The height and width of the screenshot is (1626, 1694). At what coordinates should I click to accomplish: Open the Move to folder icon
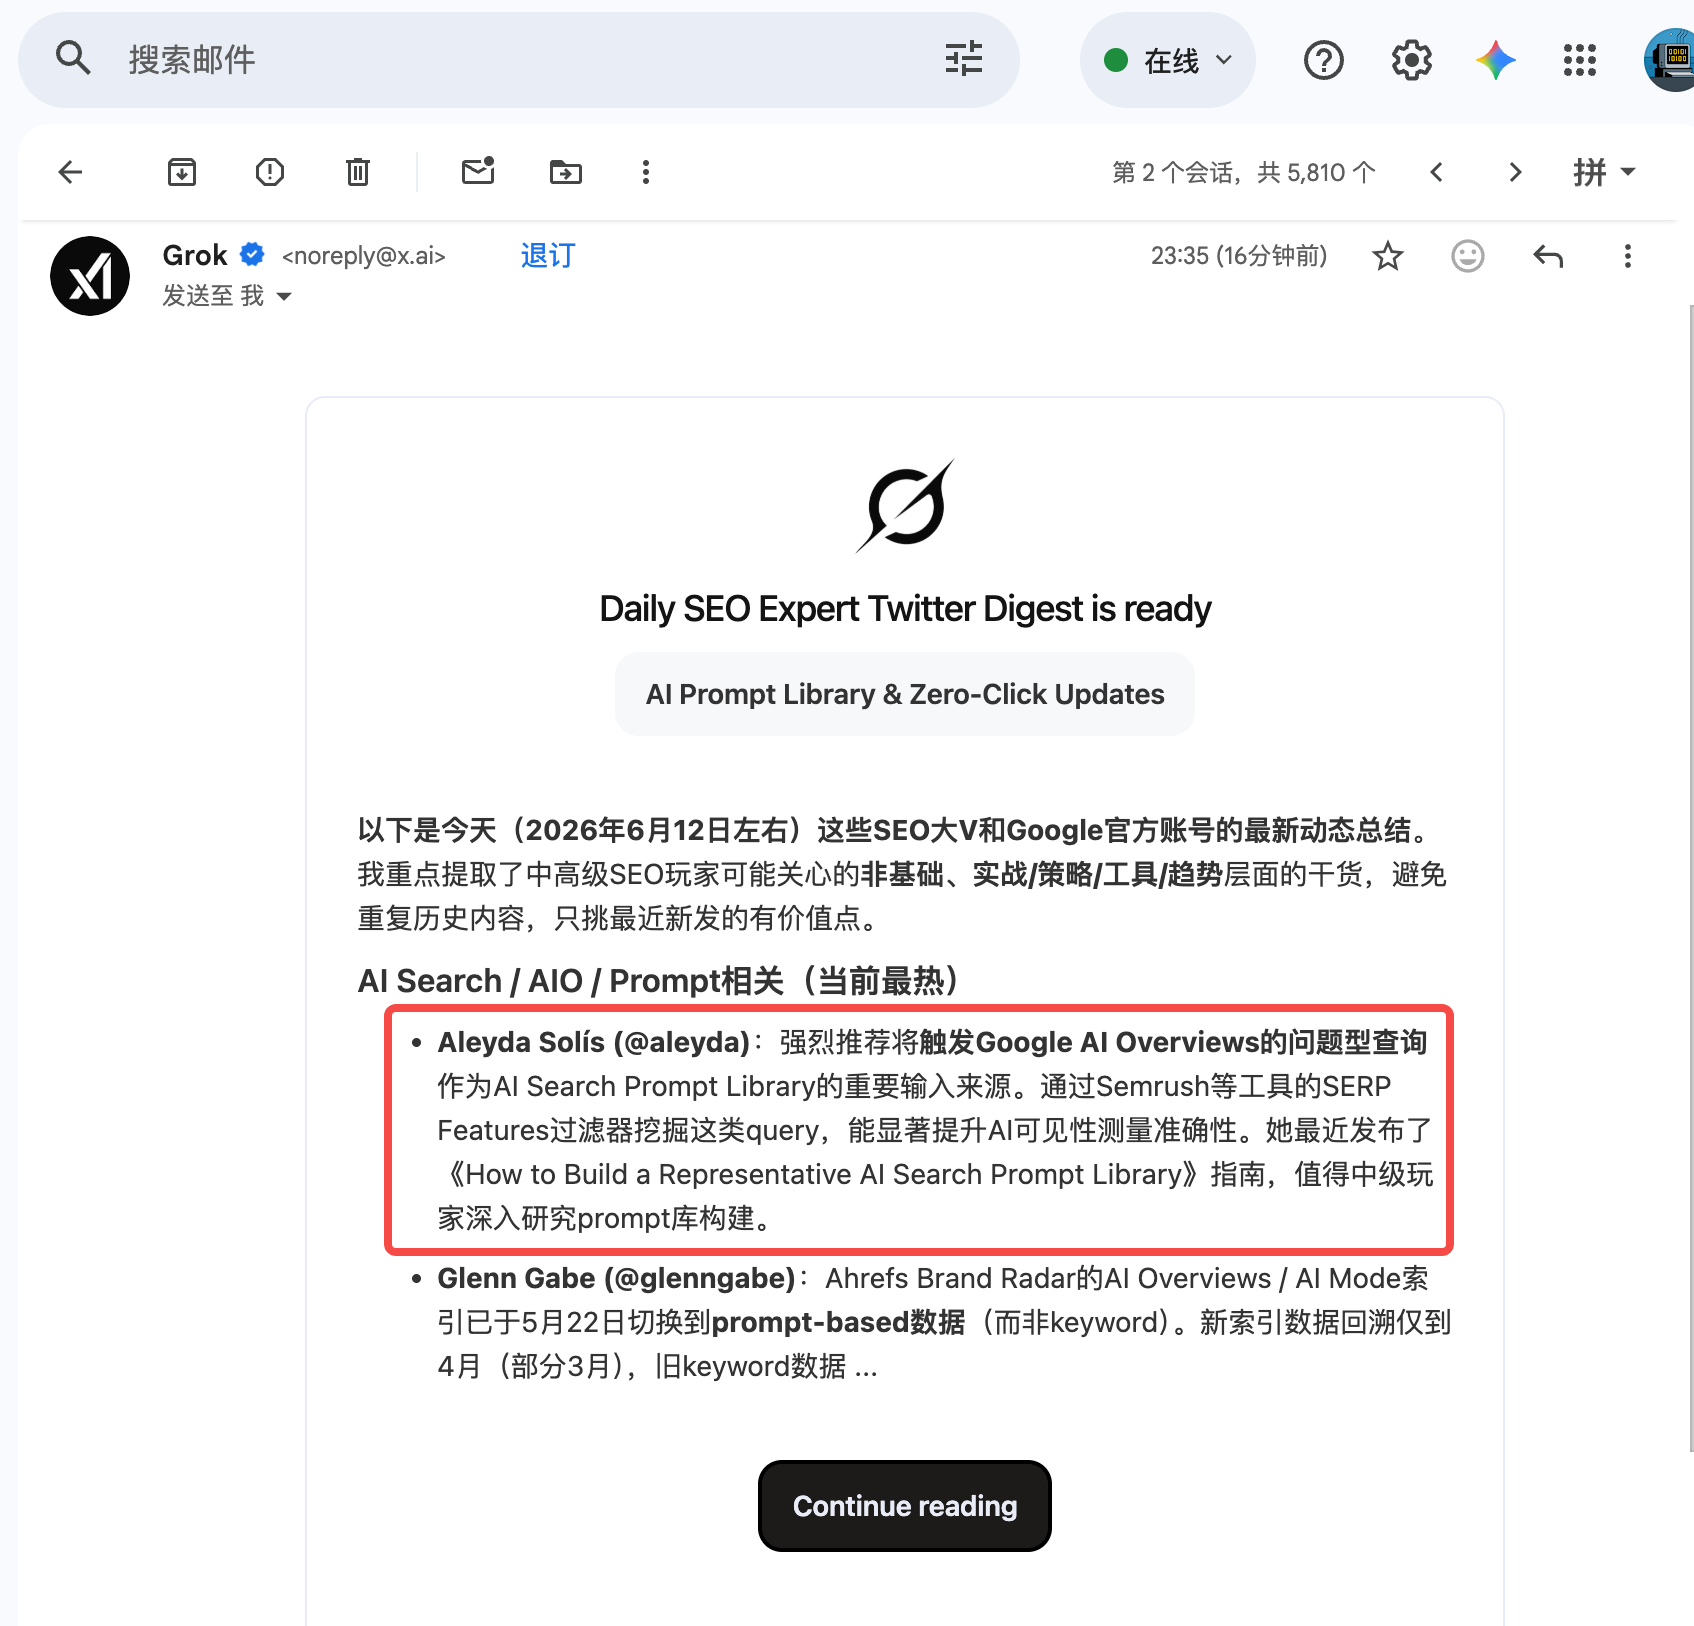566,172
